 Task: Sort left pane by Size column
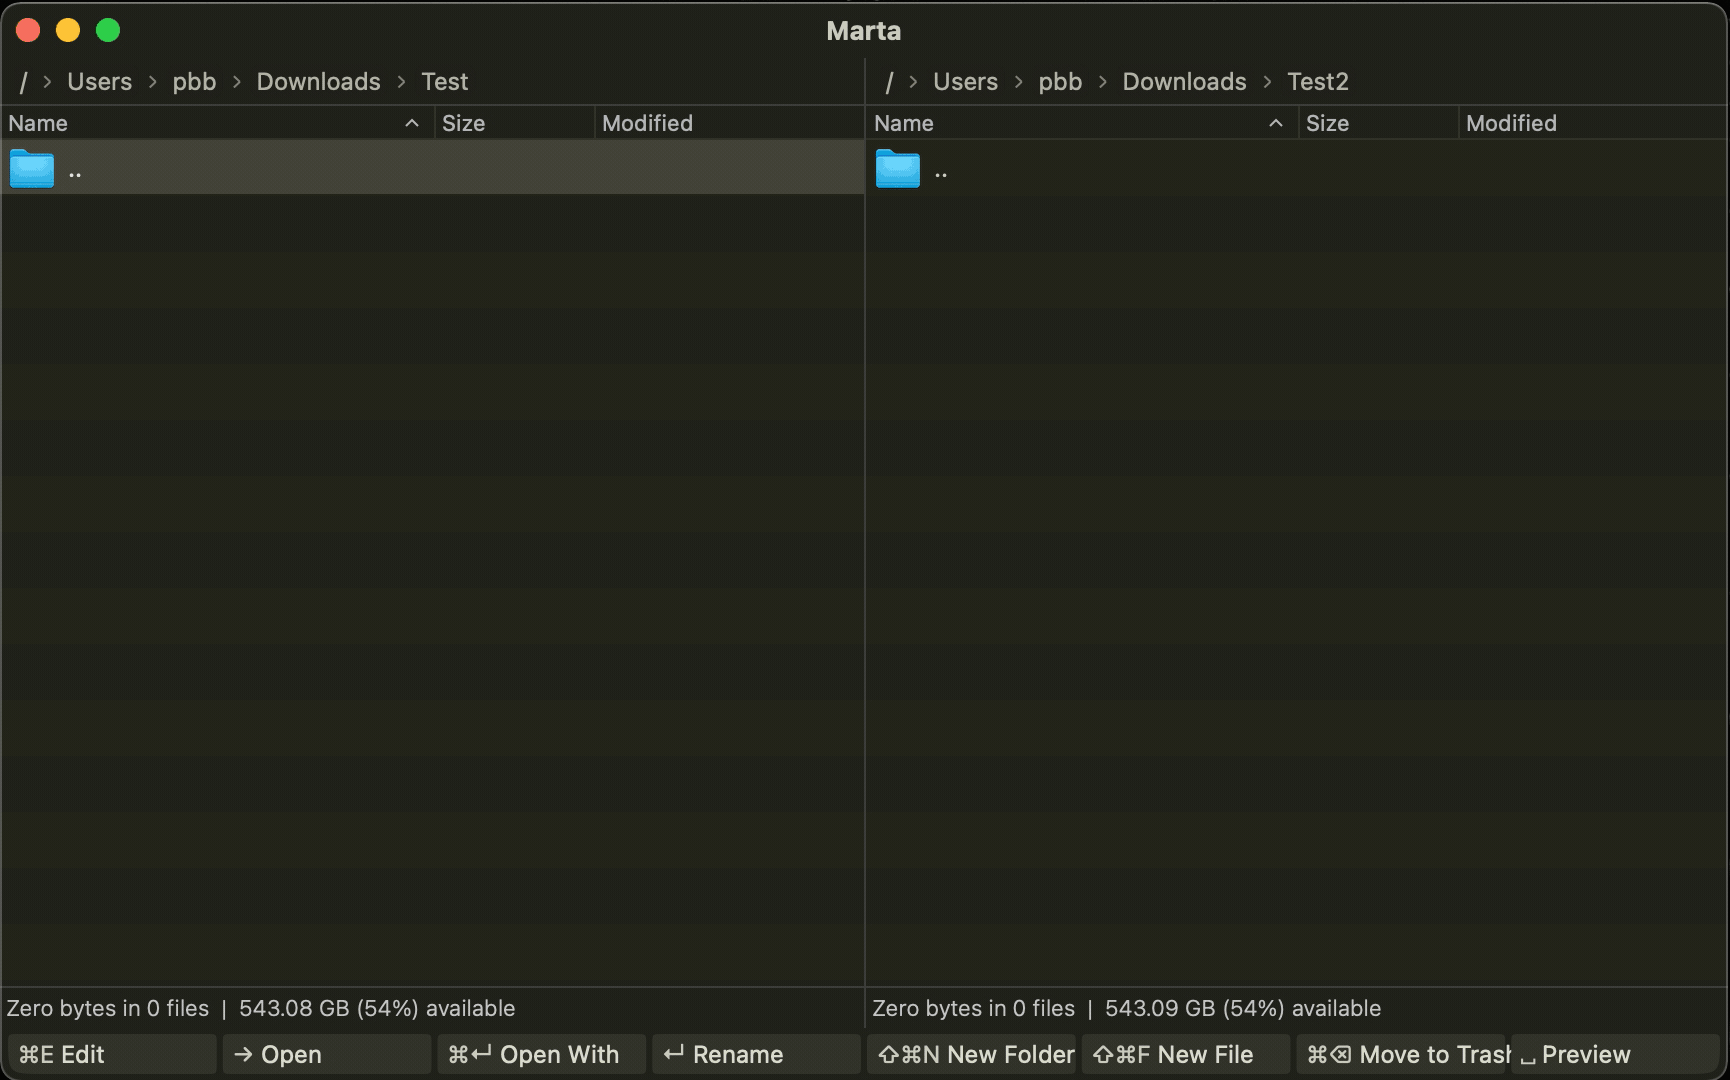pos(514,123)
